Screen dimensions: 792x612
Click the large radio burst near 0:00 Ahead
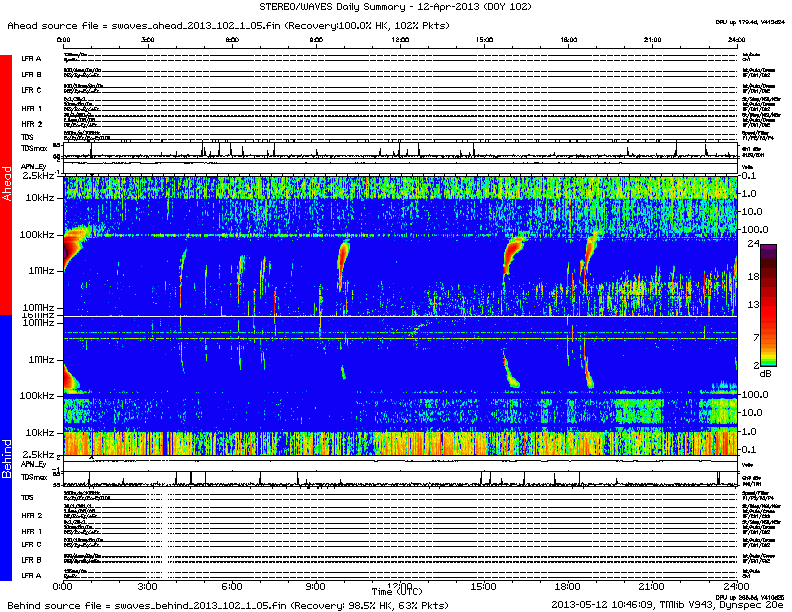[74, 244]
